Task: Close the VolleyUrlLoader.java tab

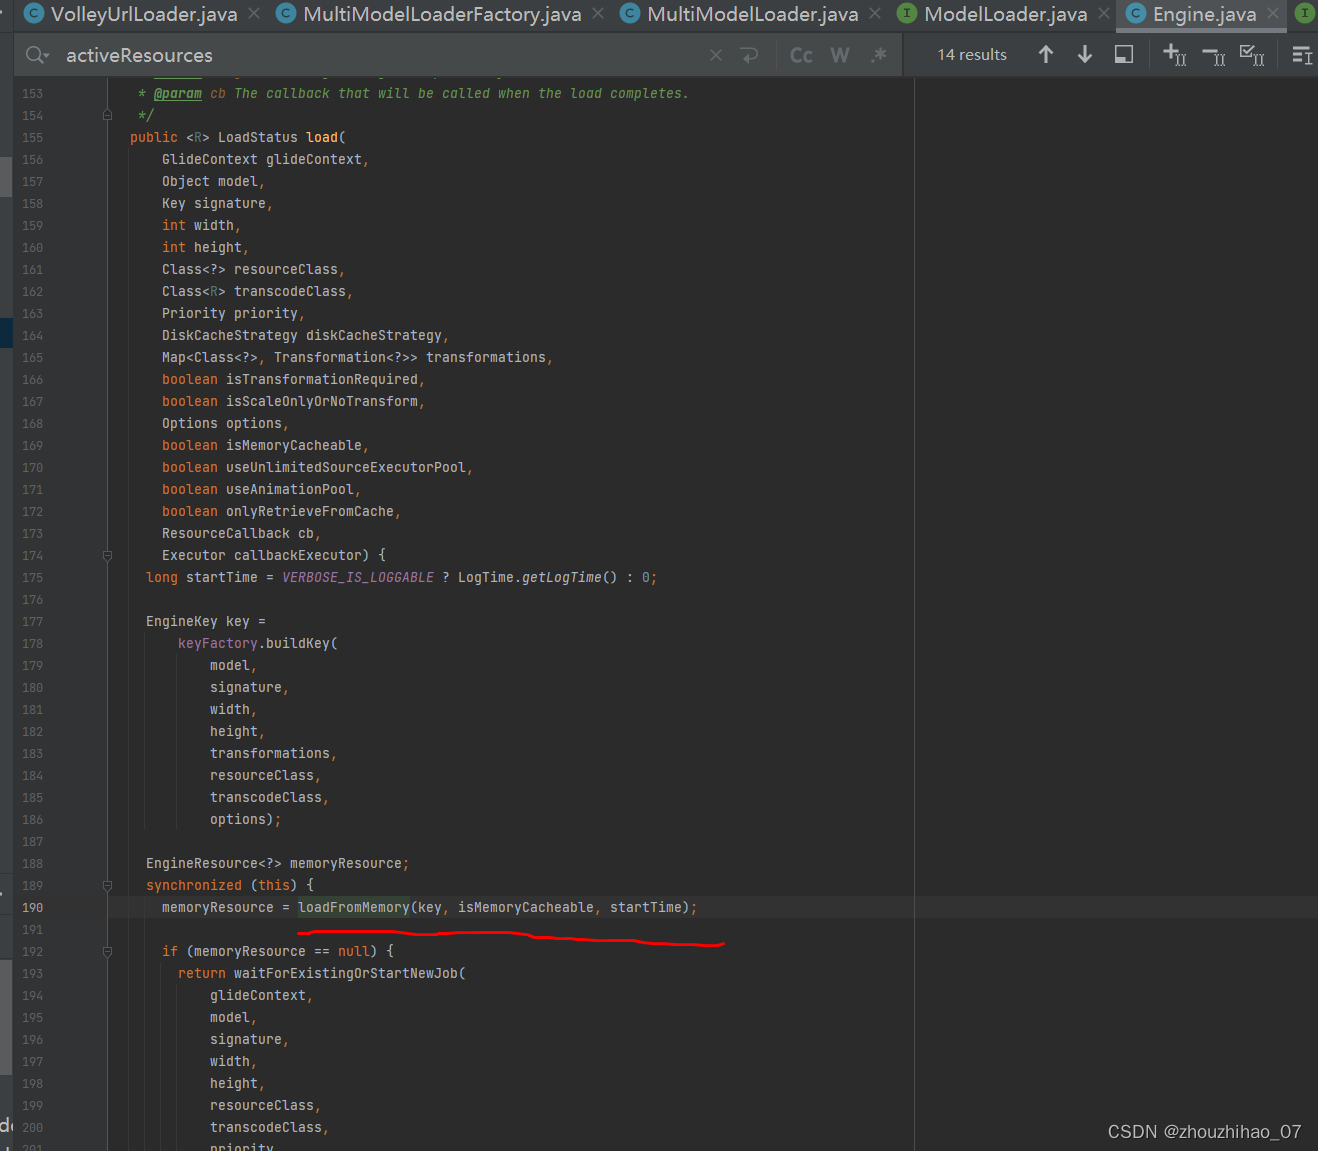Action: pos(254,14)
